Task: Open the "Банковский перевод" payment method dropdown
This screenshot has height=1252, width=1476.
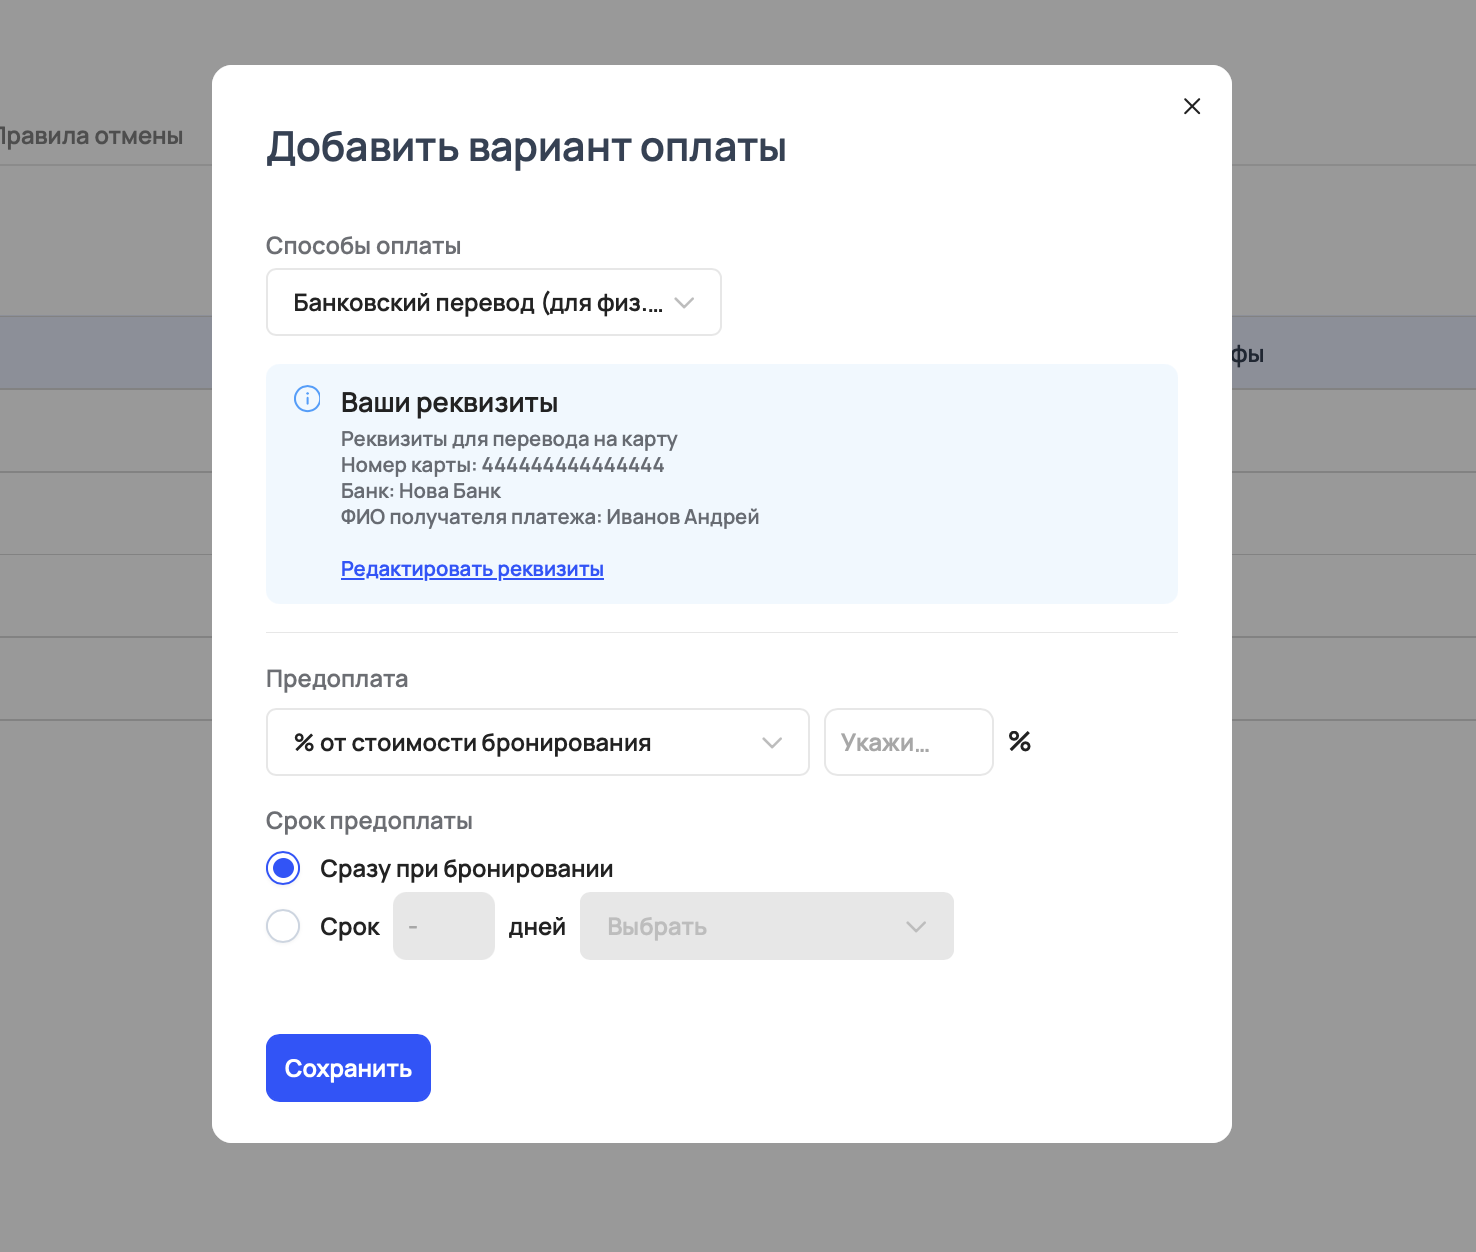Action: pos(478,303)
